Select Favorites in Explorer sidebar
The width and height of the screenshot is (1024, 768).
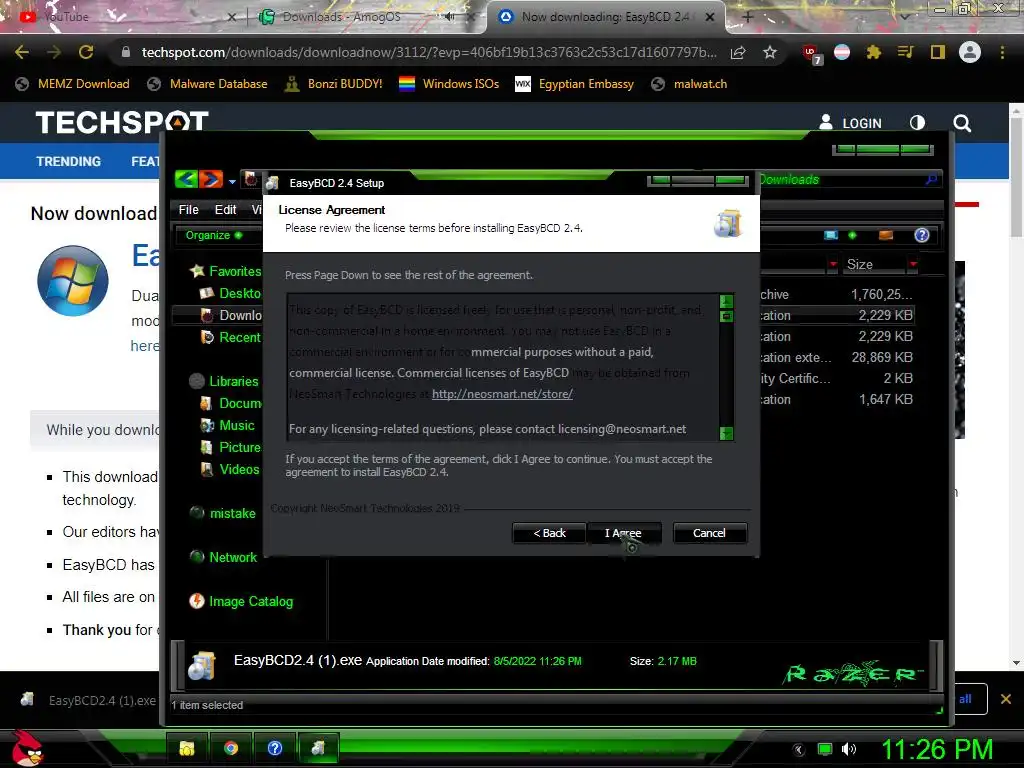pos(225,271)
